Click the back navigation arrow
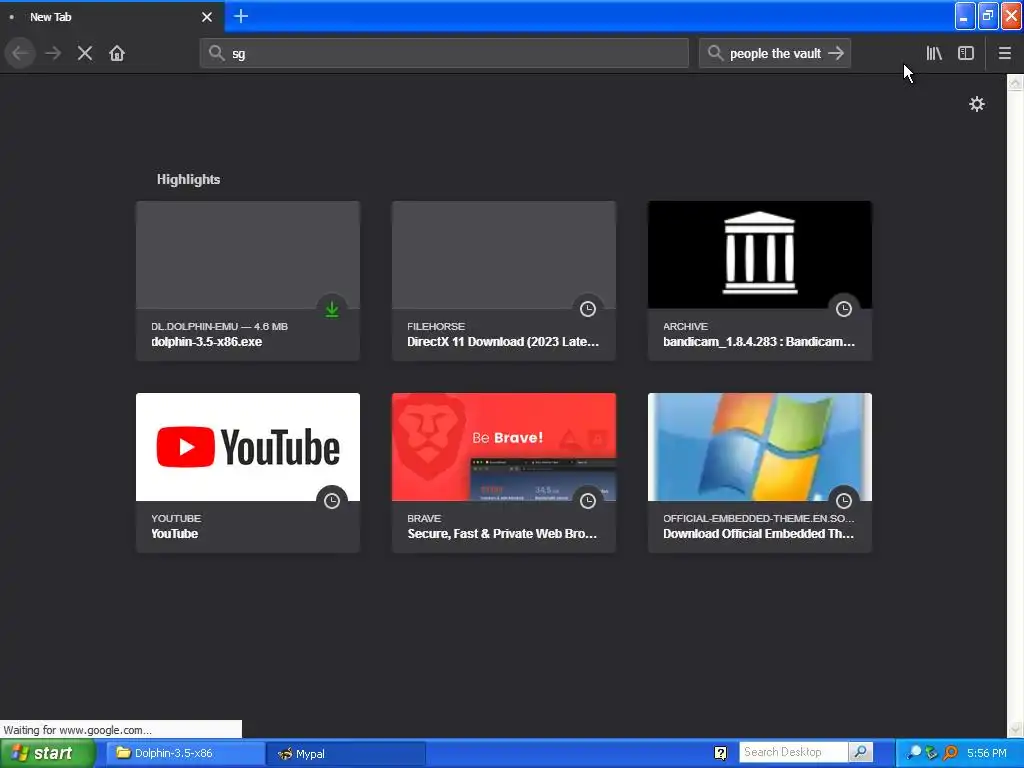1024x768 pixels. [20, 54]
